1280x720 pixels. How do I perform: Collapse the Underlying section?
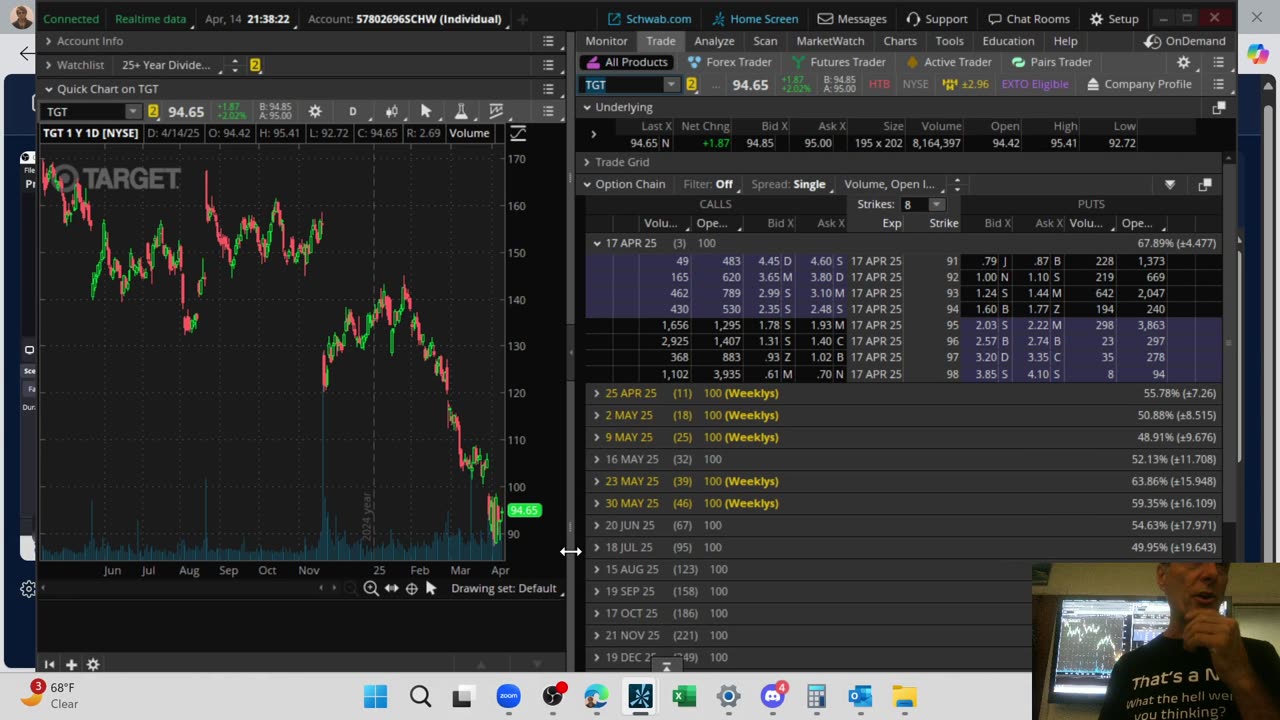point(587,107)
